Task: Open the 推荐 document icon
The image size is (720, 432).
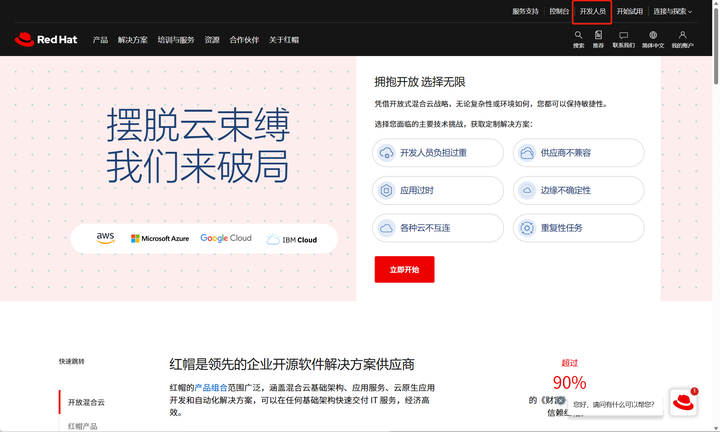Action: pos(598,35)
